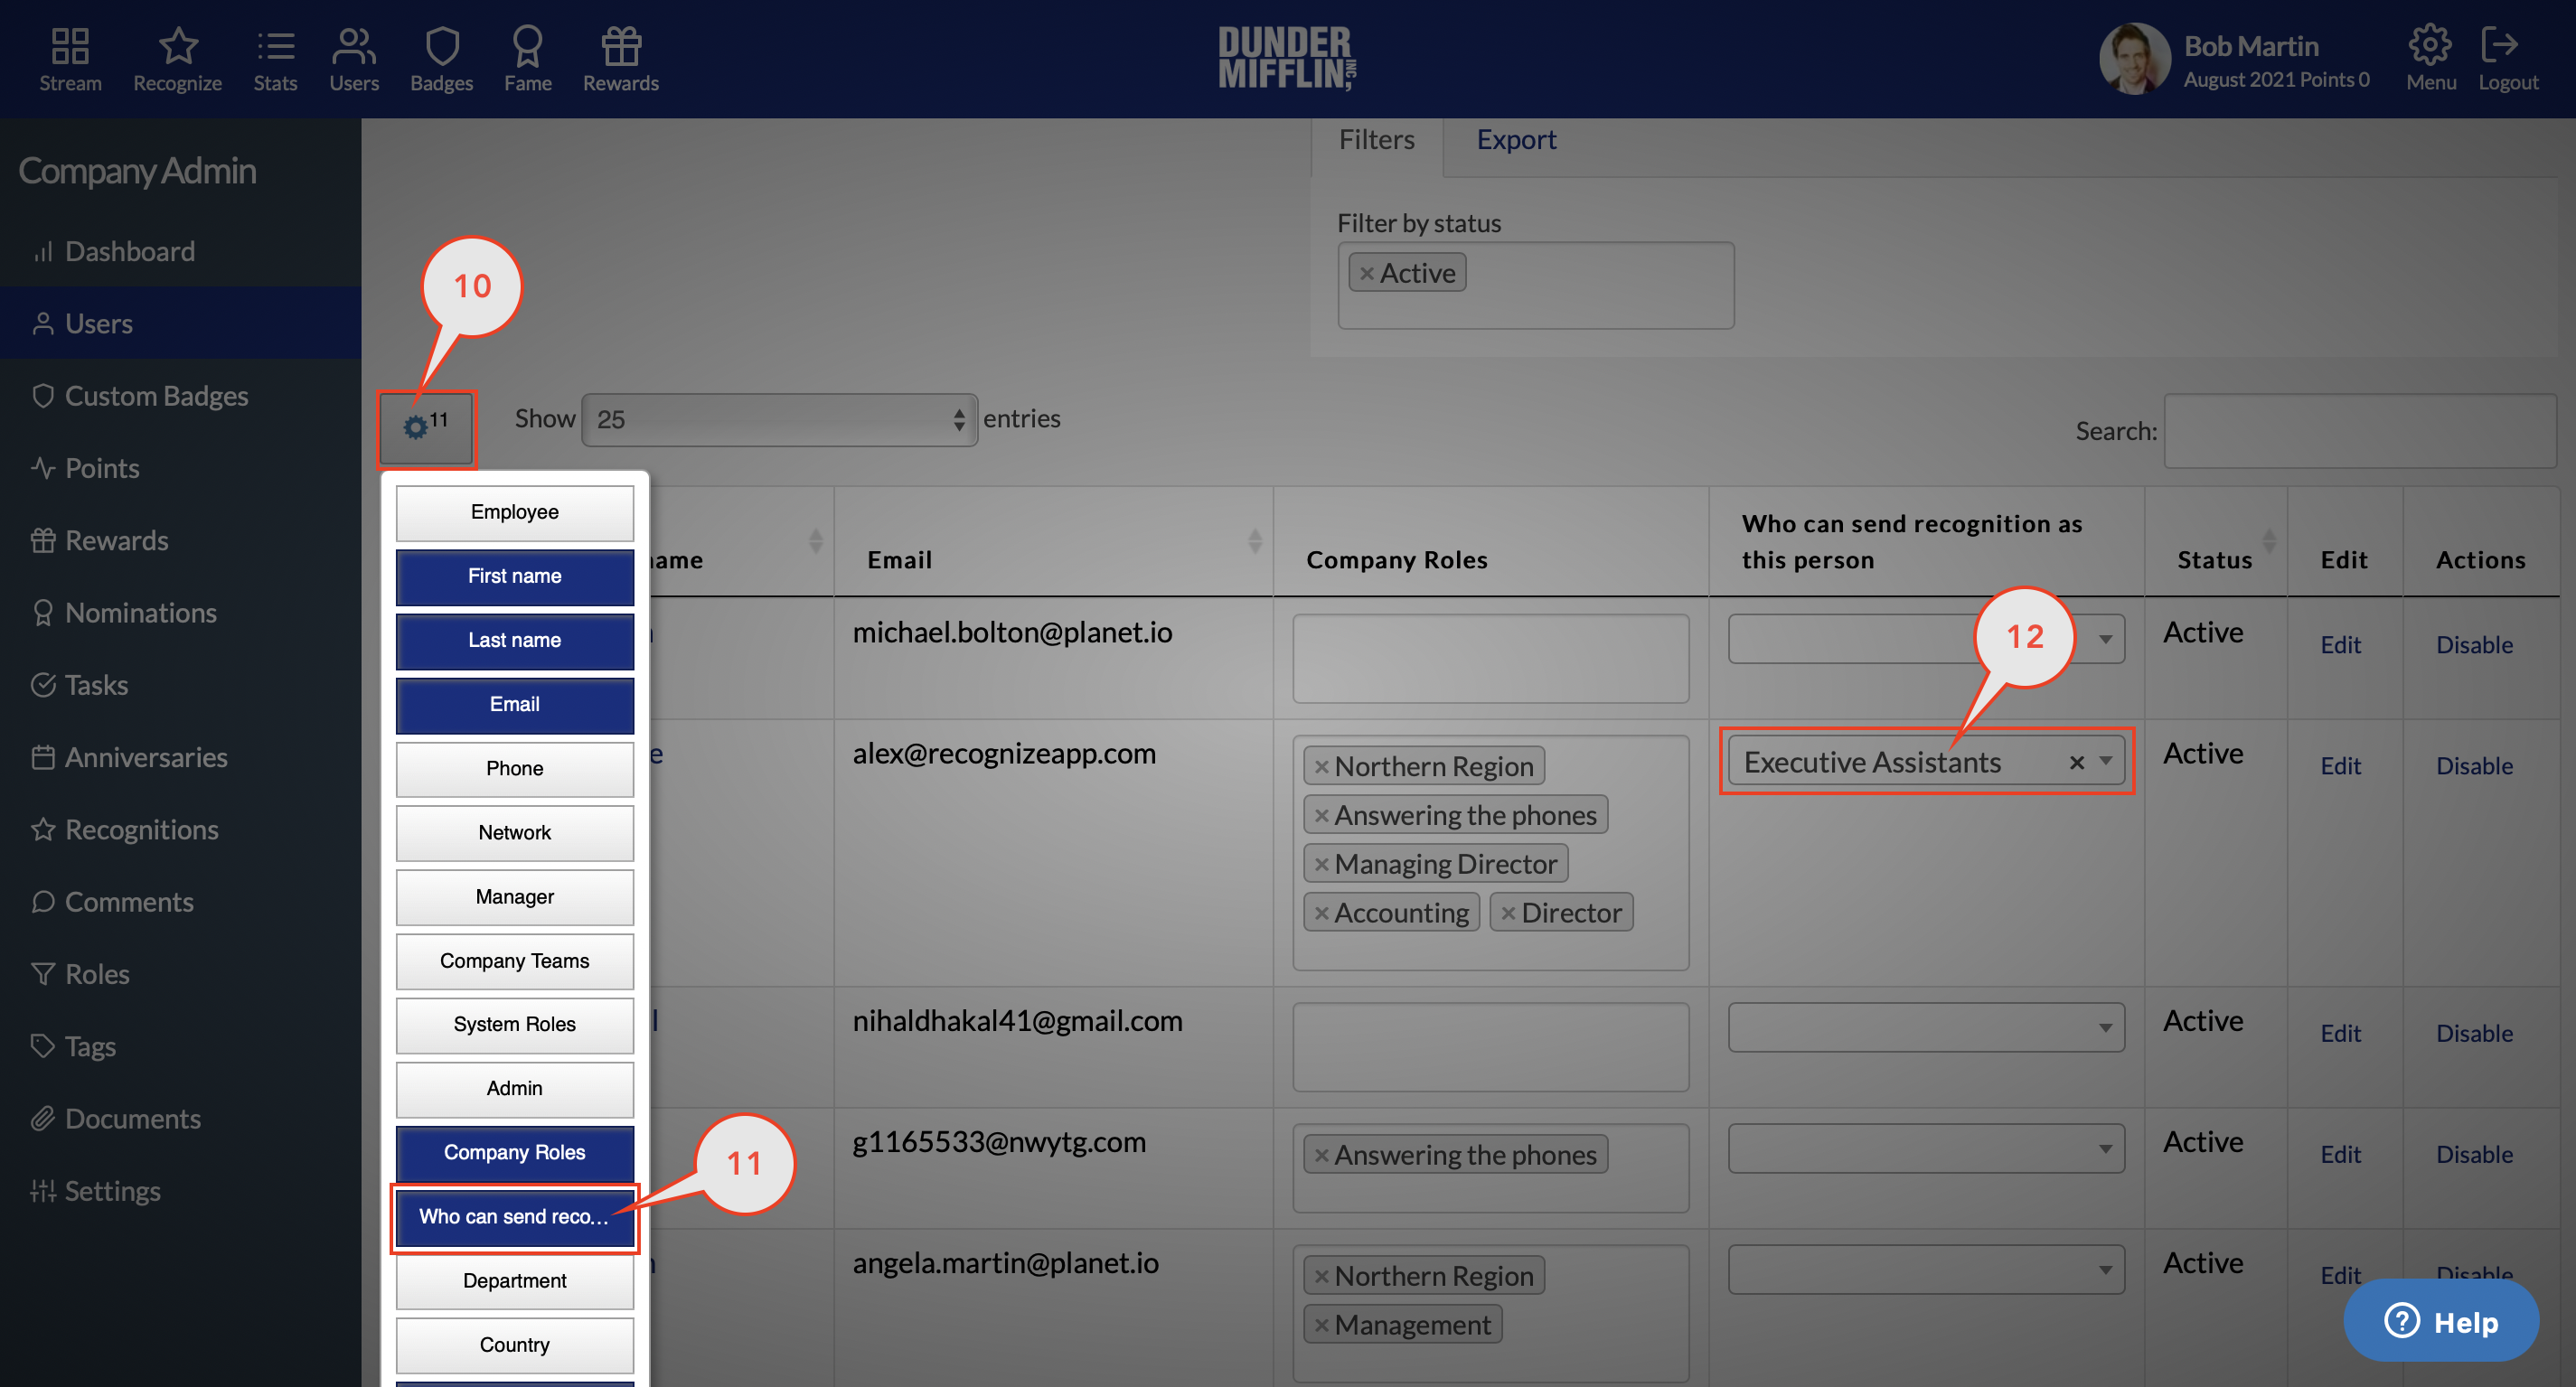Open the Executive Assistants dropdown arrow
The image size is (2576, 1387).
(x=2105, y=761)
